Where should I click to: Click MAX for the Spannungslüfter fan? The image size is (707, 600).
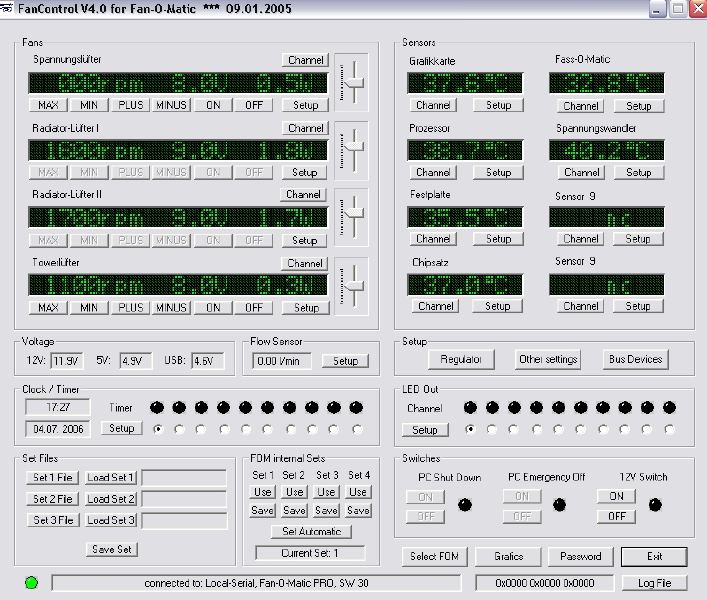(x=48, y=105)
